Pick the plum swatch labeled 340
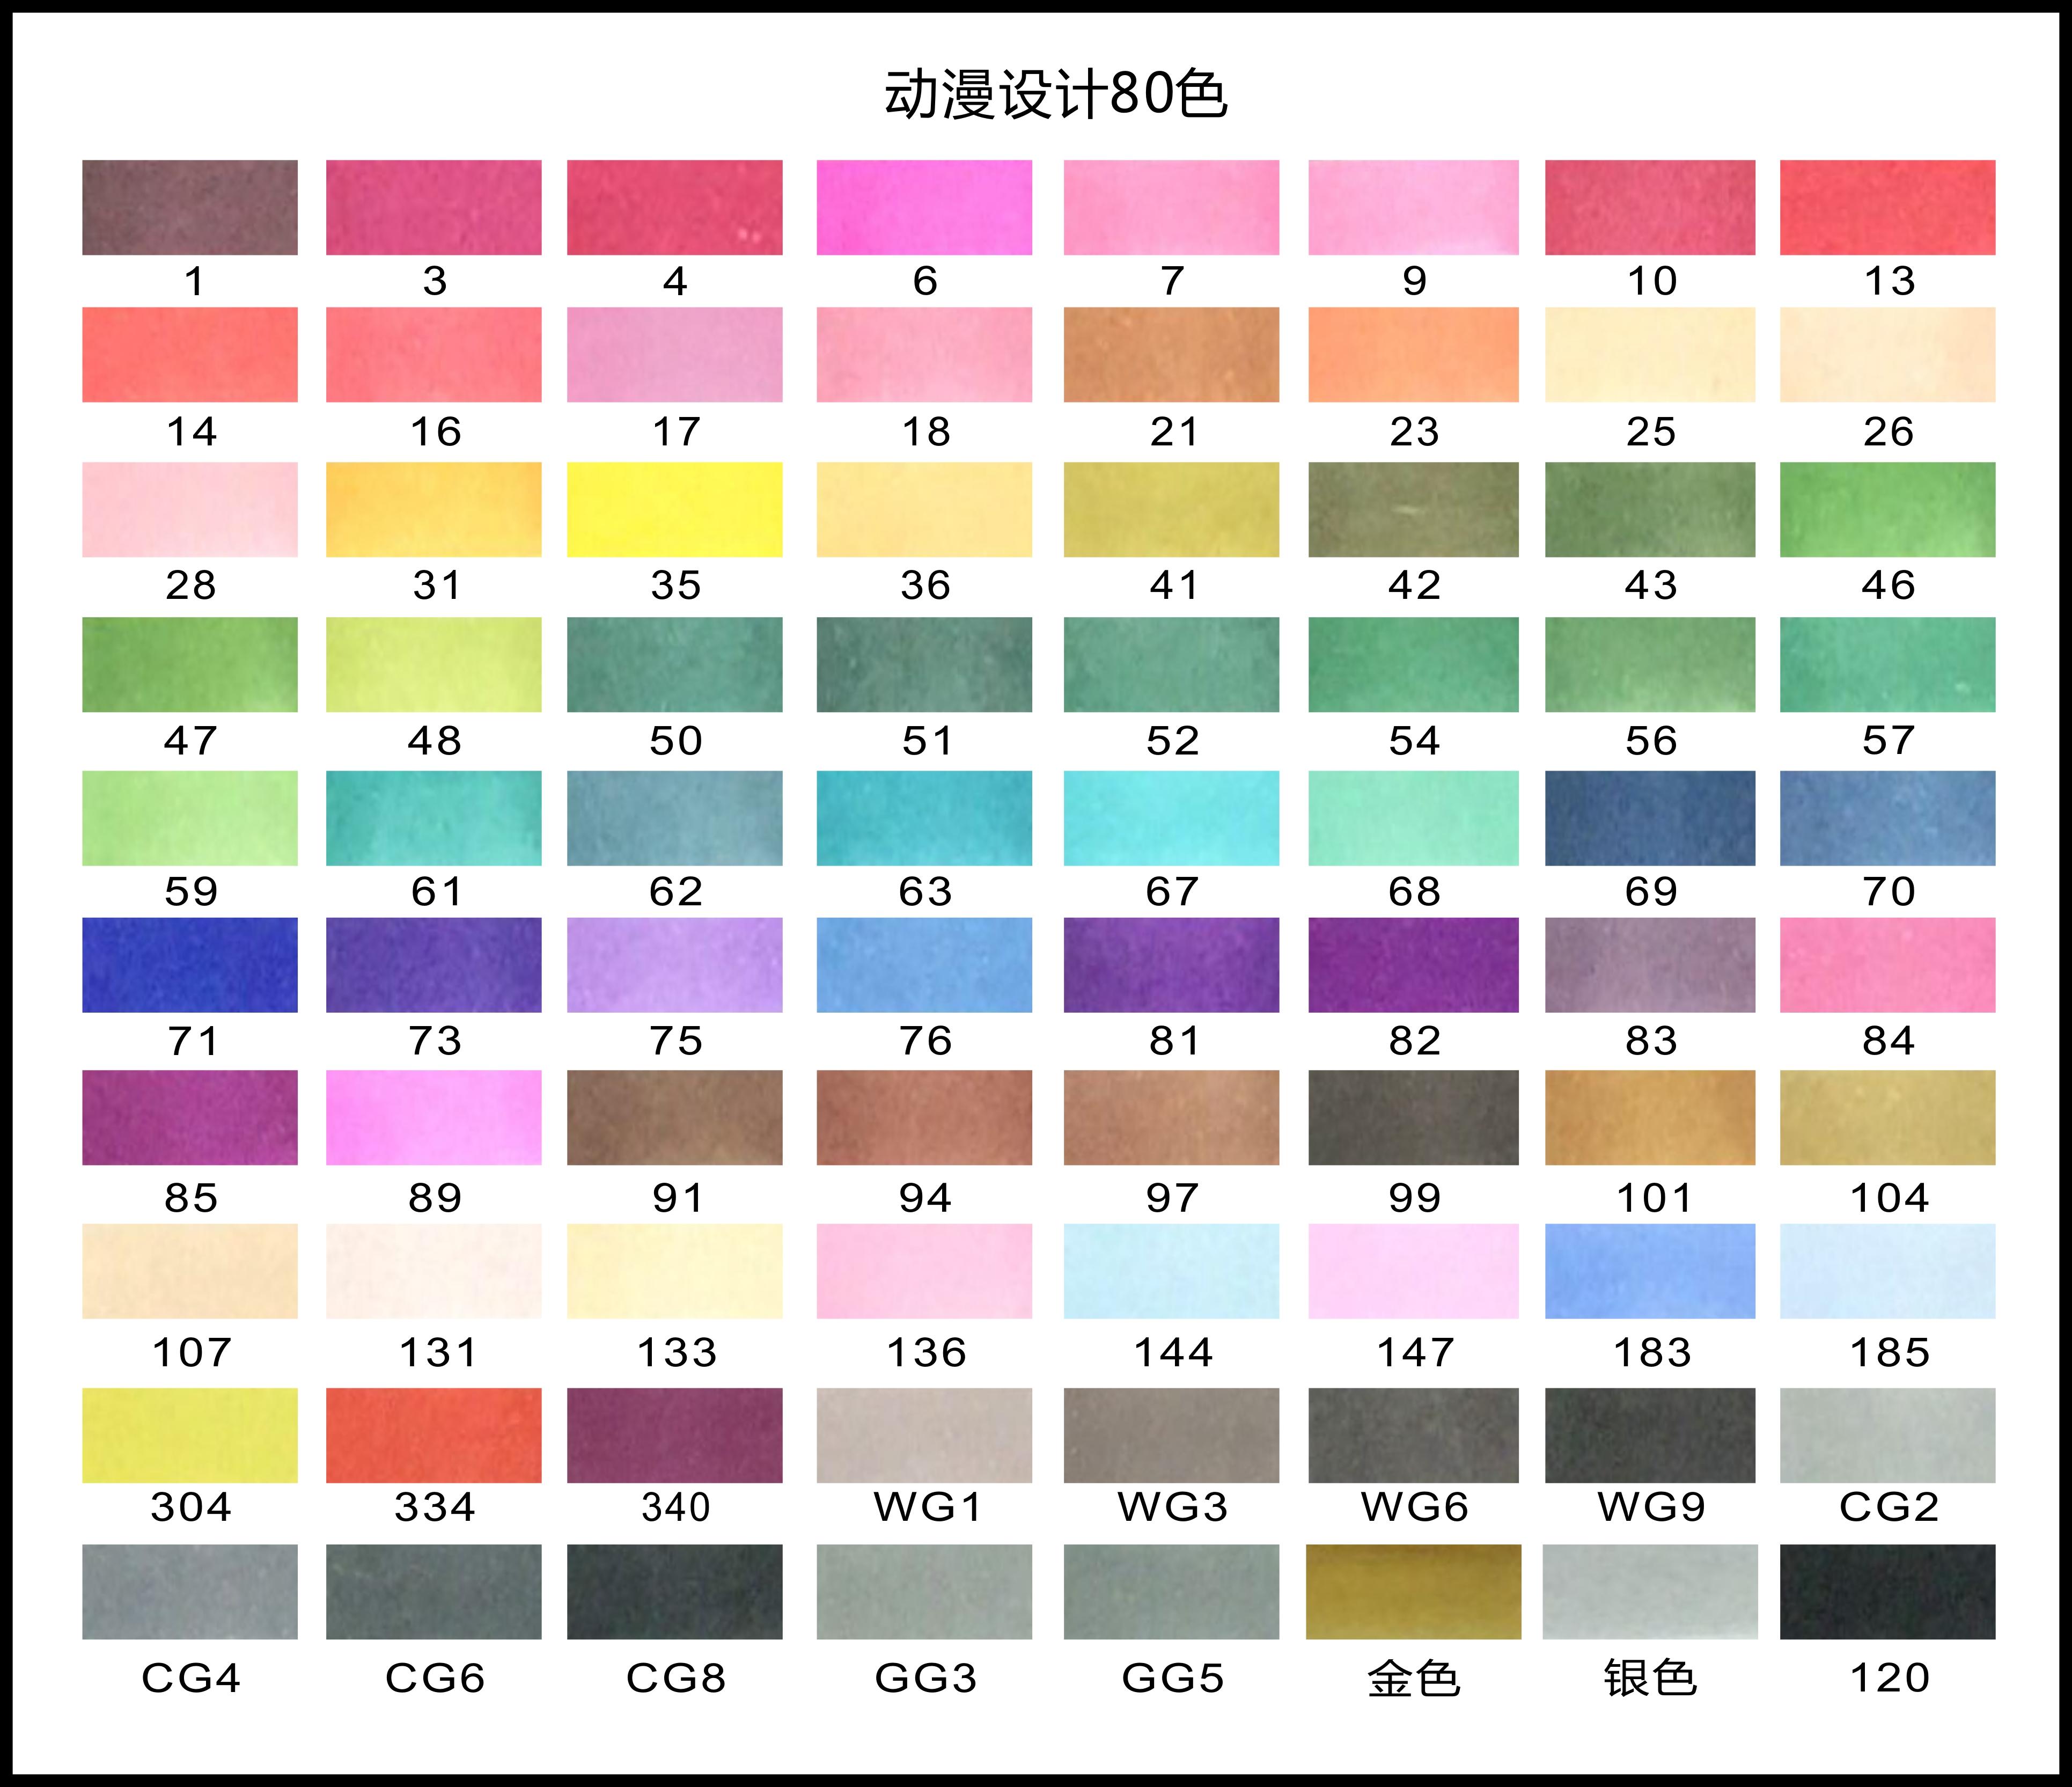The width and height of the screenshot is (2072, 1787). (674, 1434)
